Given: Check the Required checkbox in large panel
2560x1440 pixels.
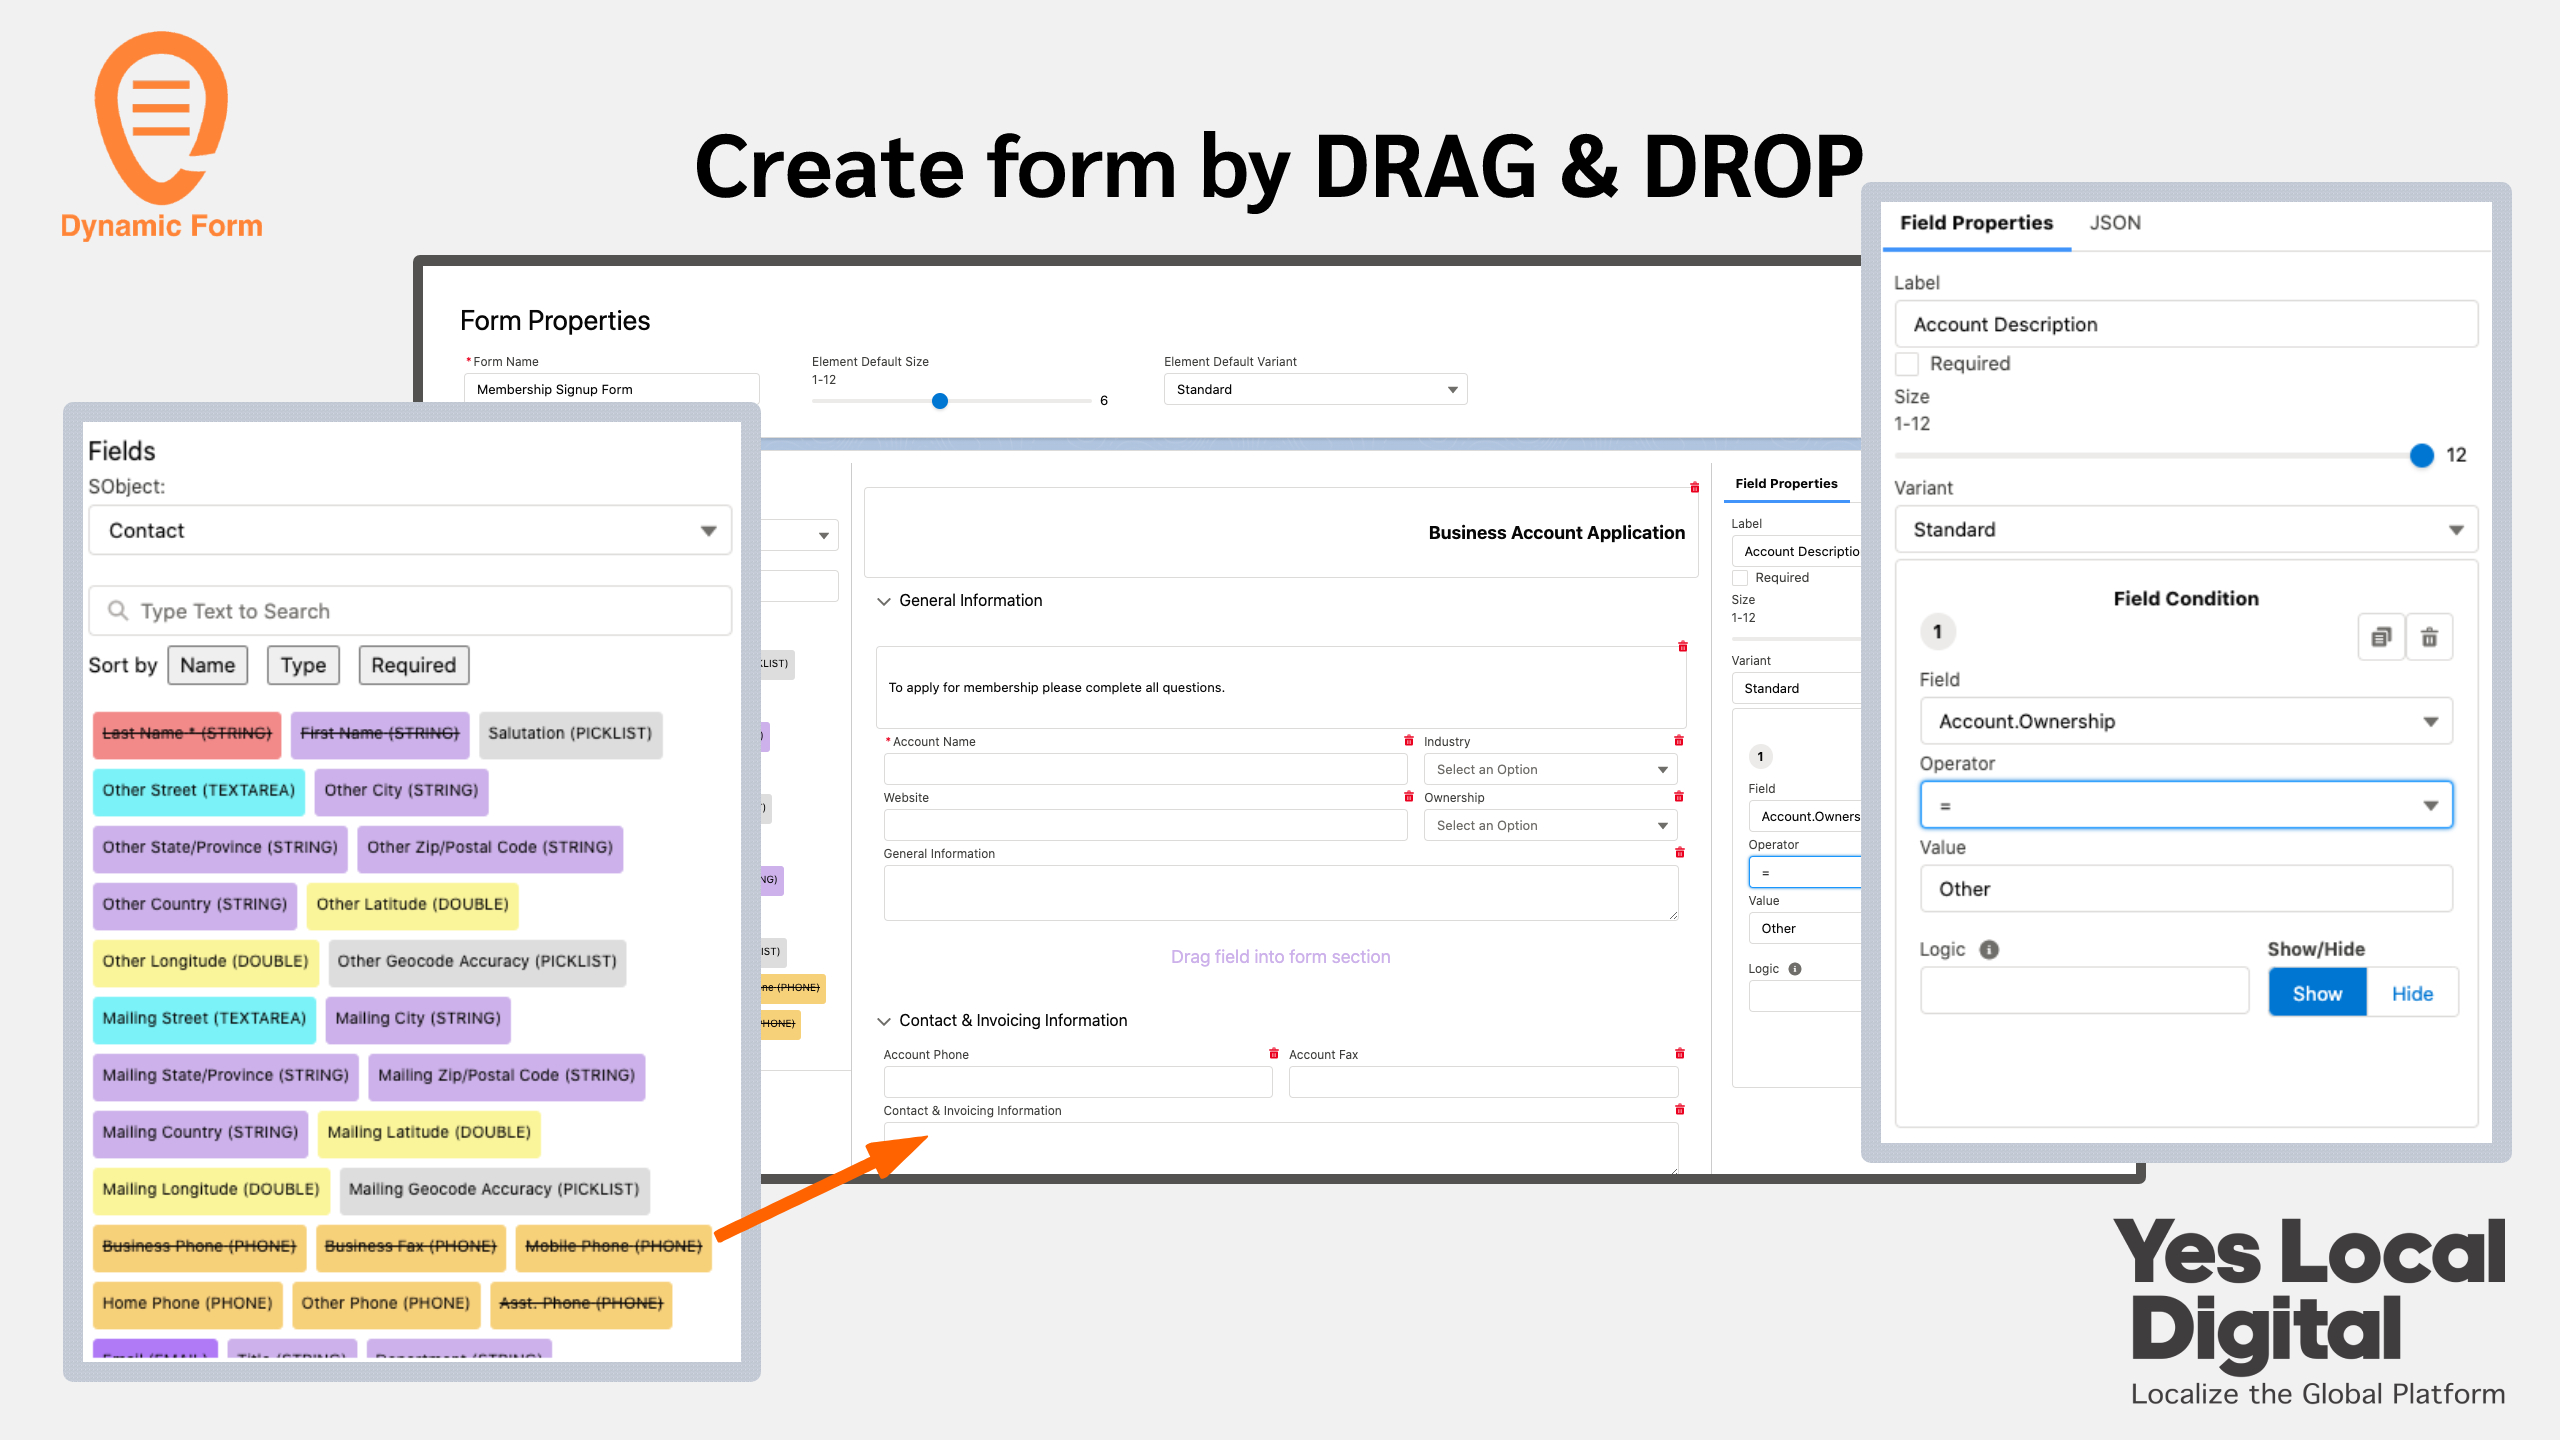Looking at the screenshot, I should point(1908,364).
